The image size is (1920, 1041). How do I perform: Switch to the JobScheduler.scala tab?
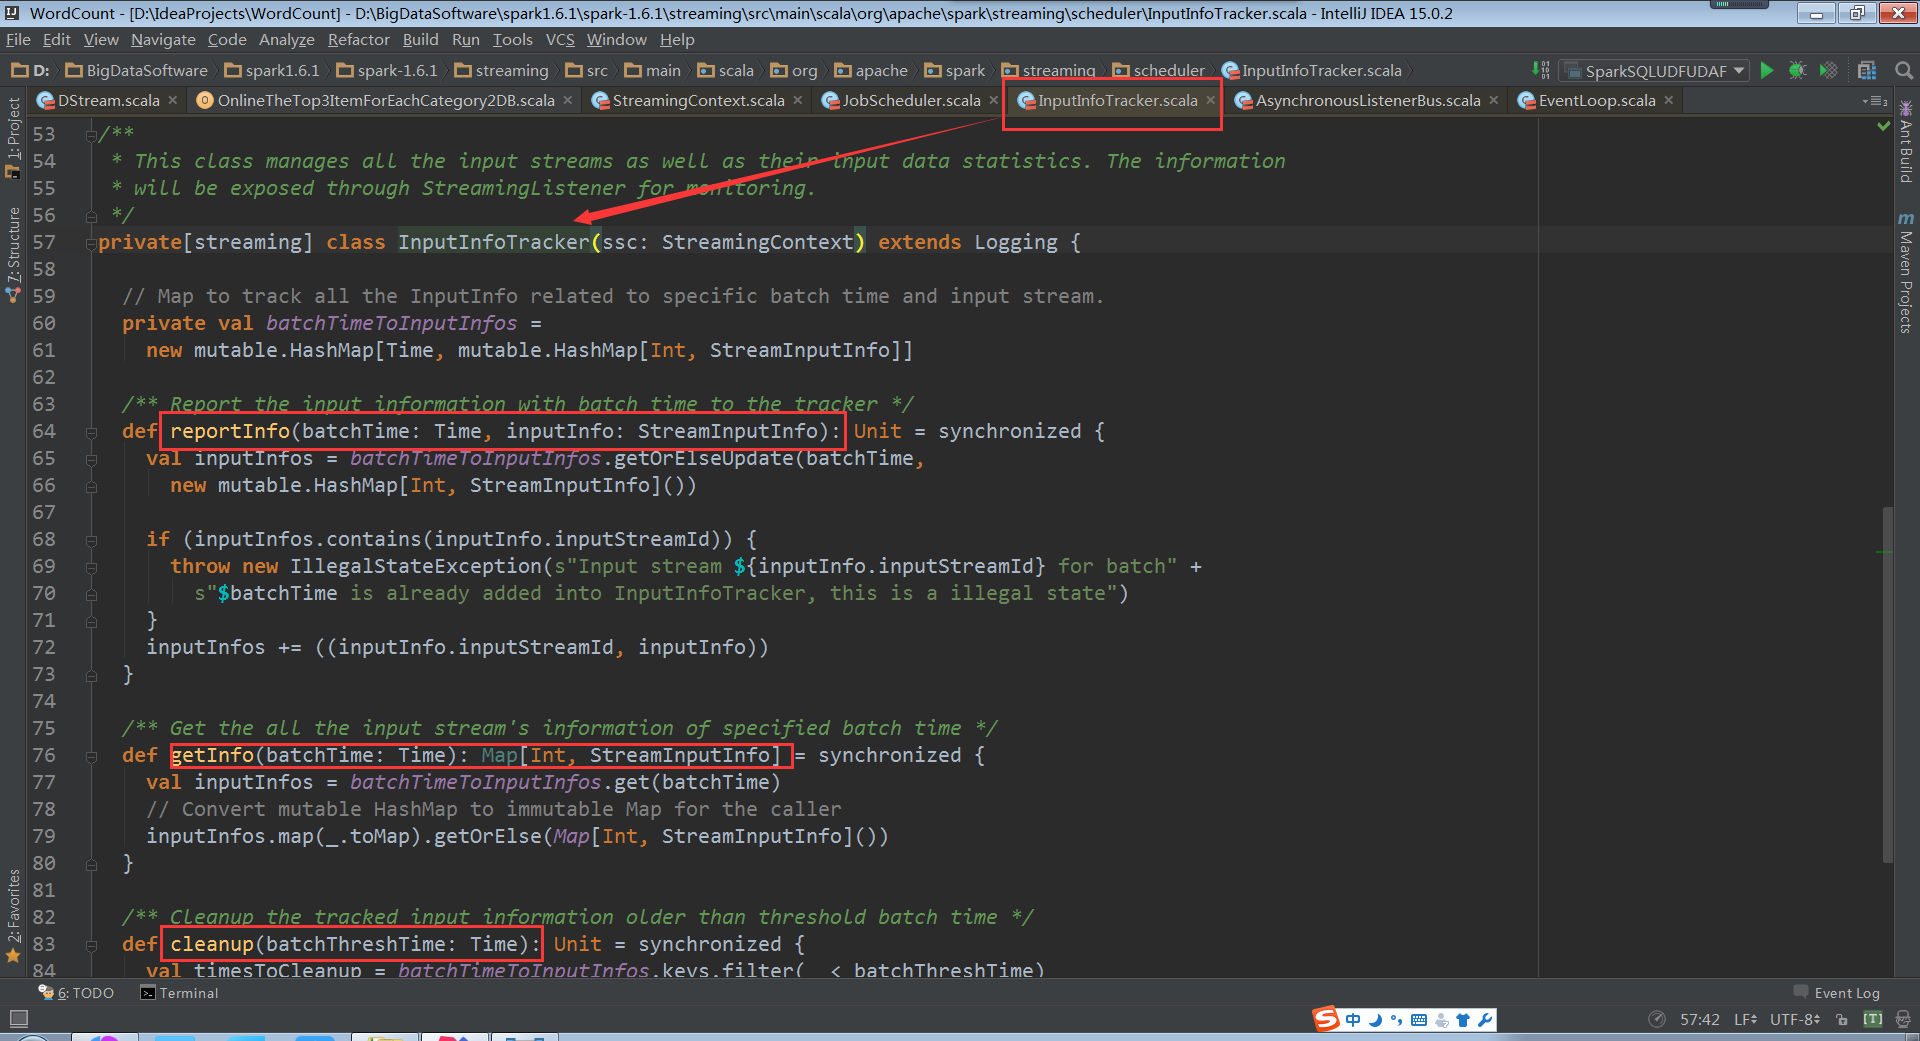click(911, 101)
